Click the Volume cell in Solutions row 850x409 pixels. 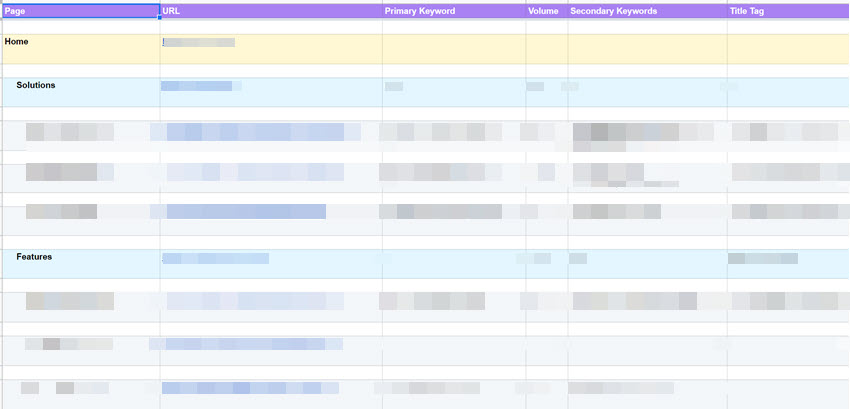click(x=546, y=92)
